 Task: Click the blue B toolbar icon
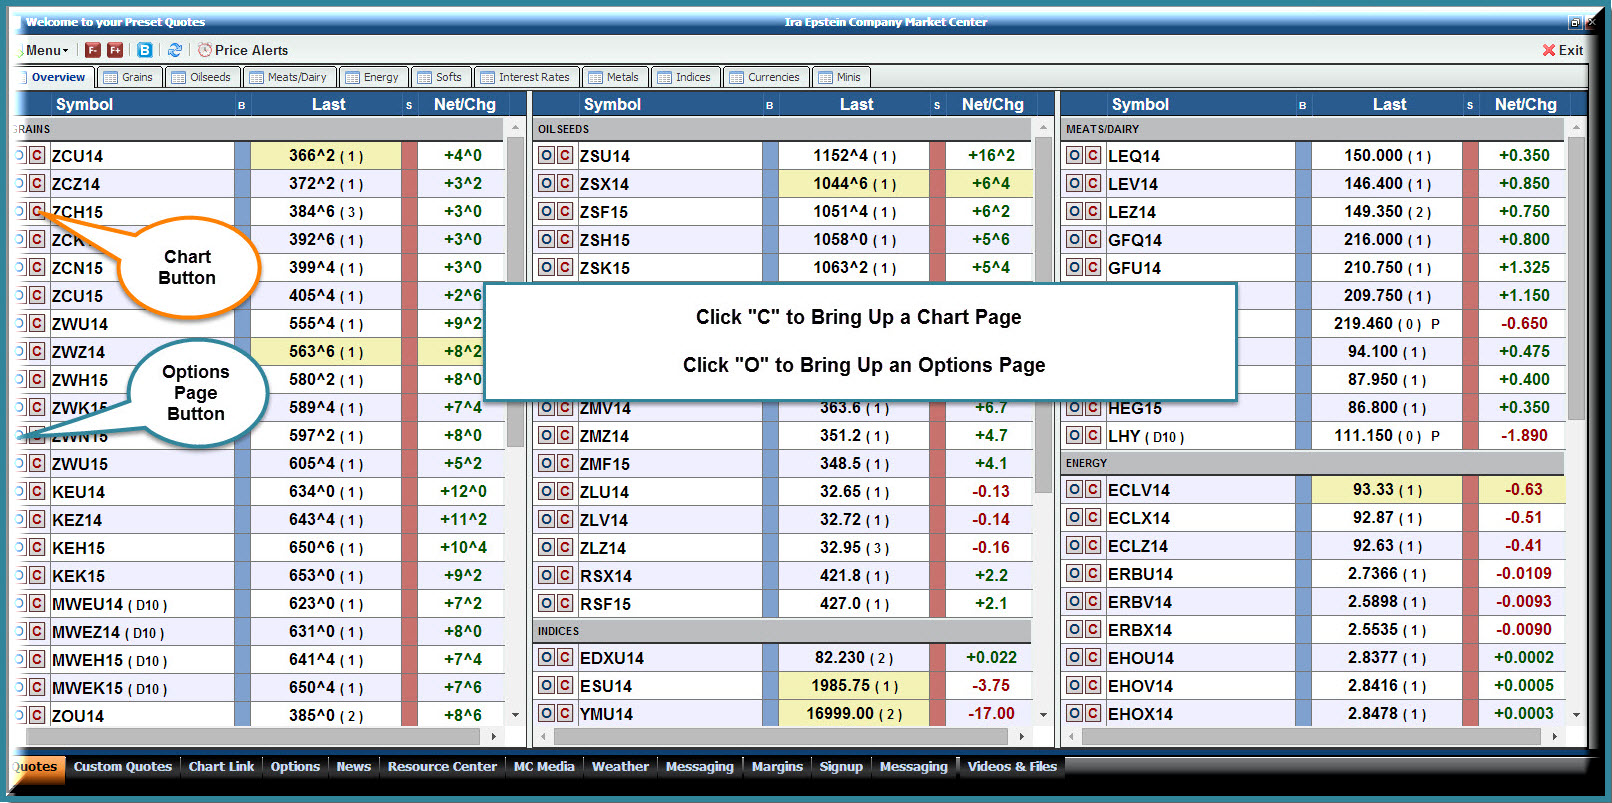[145, 50]
